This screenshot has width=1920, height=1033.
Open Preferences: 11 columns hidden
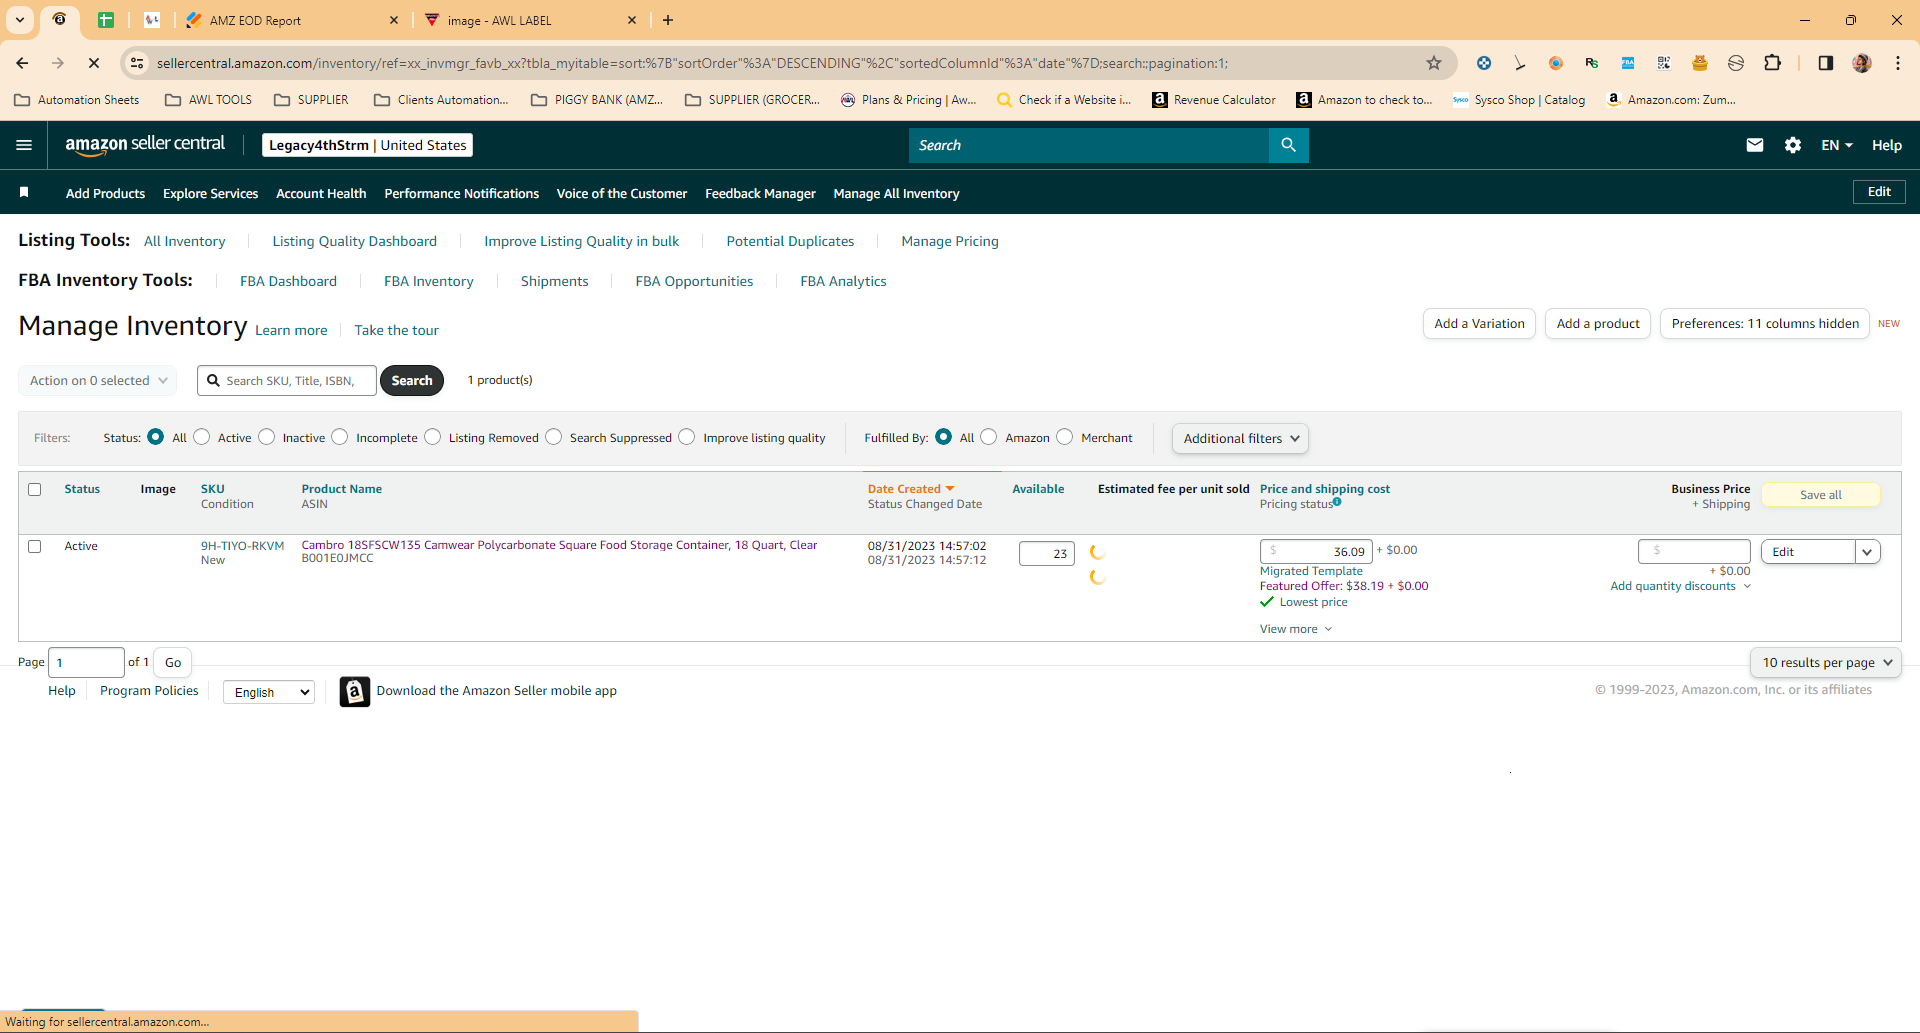tap(1765, 324)
